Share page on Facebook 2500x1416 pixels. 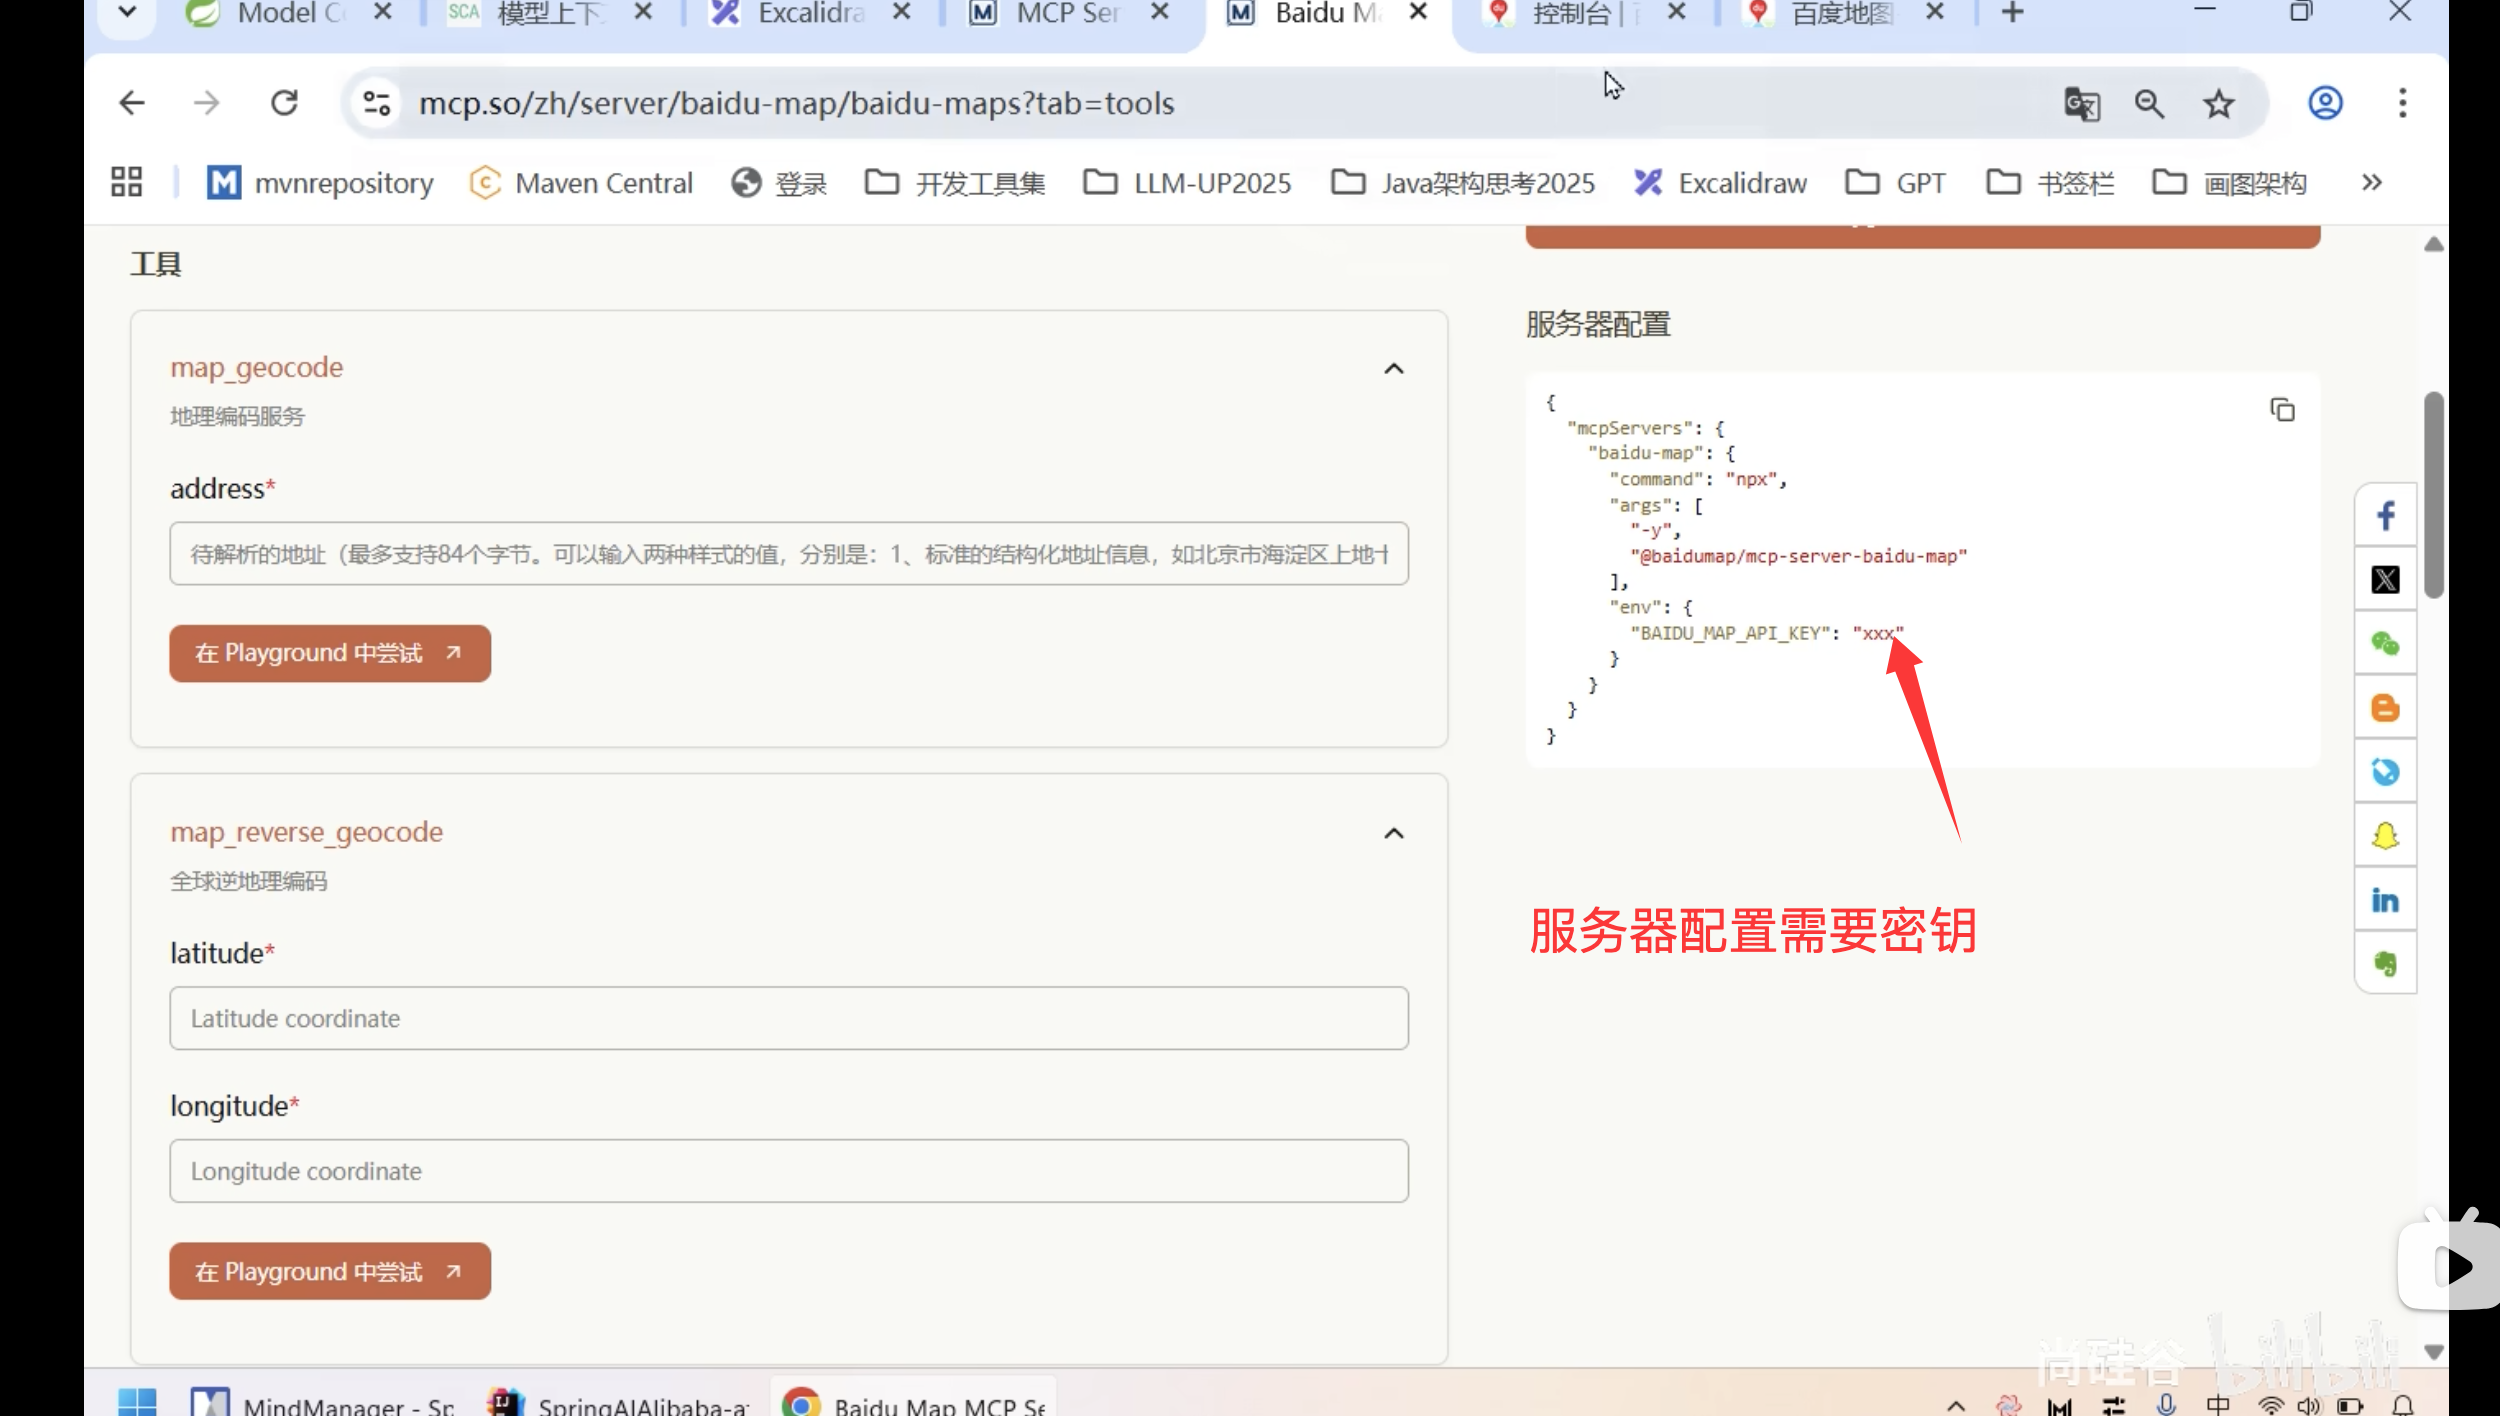[x=2385, y=516]
